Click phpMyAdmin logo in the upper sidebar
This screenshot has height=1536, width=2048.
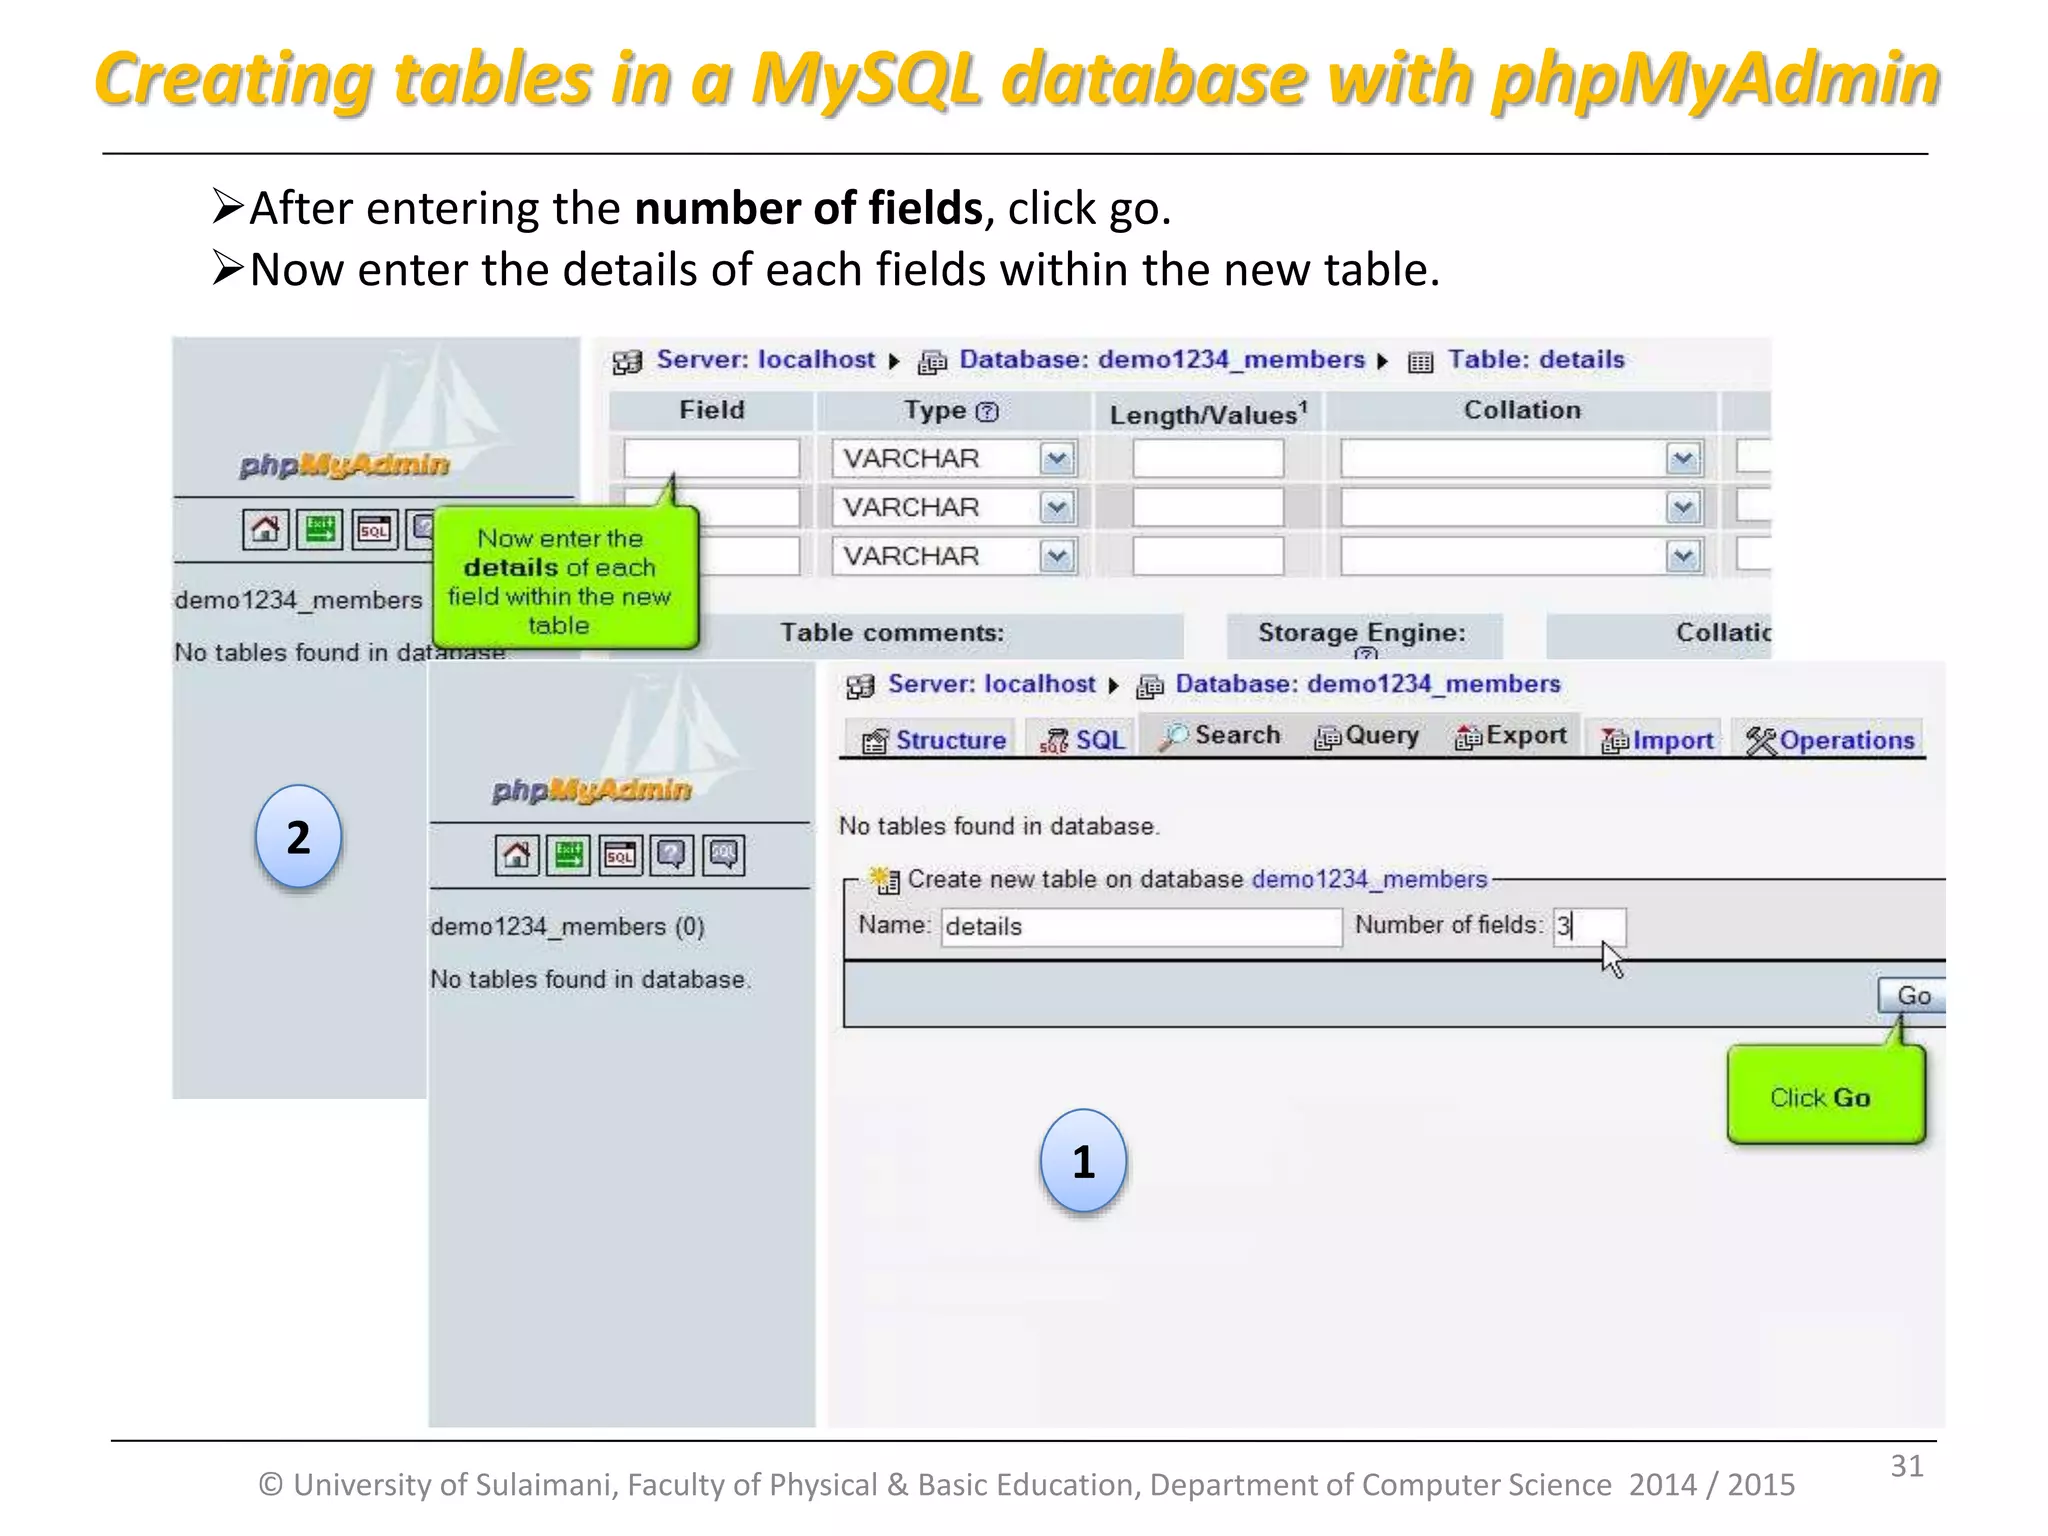(x=344, y=465)
